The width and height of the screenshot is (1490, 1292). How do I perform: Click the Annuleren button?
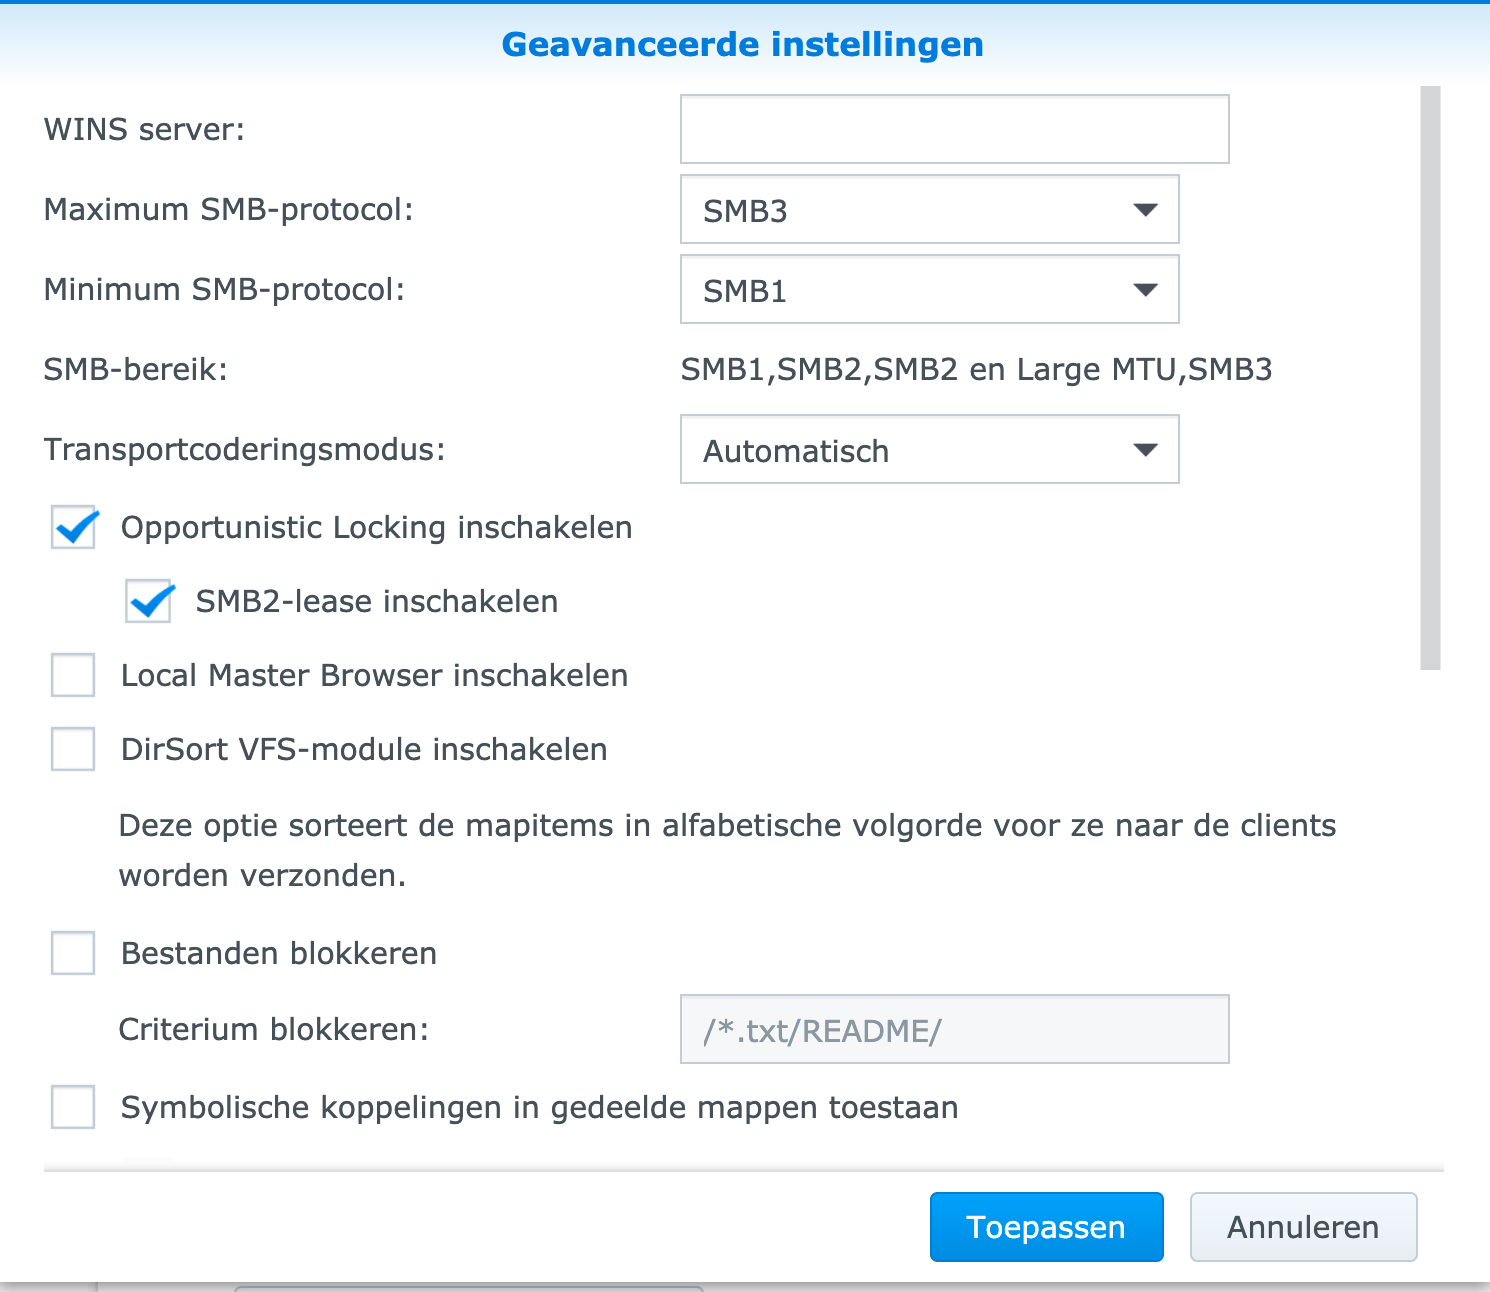click(1303, 1227)
